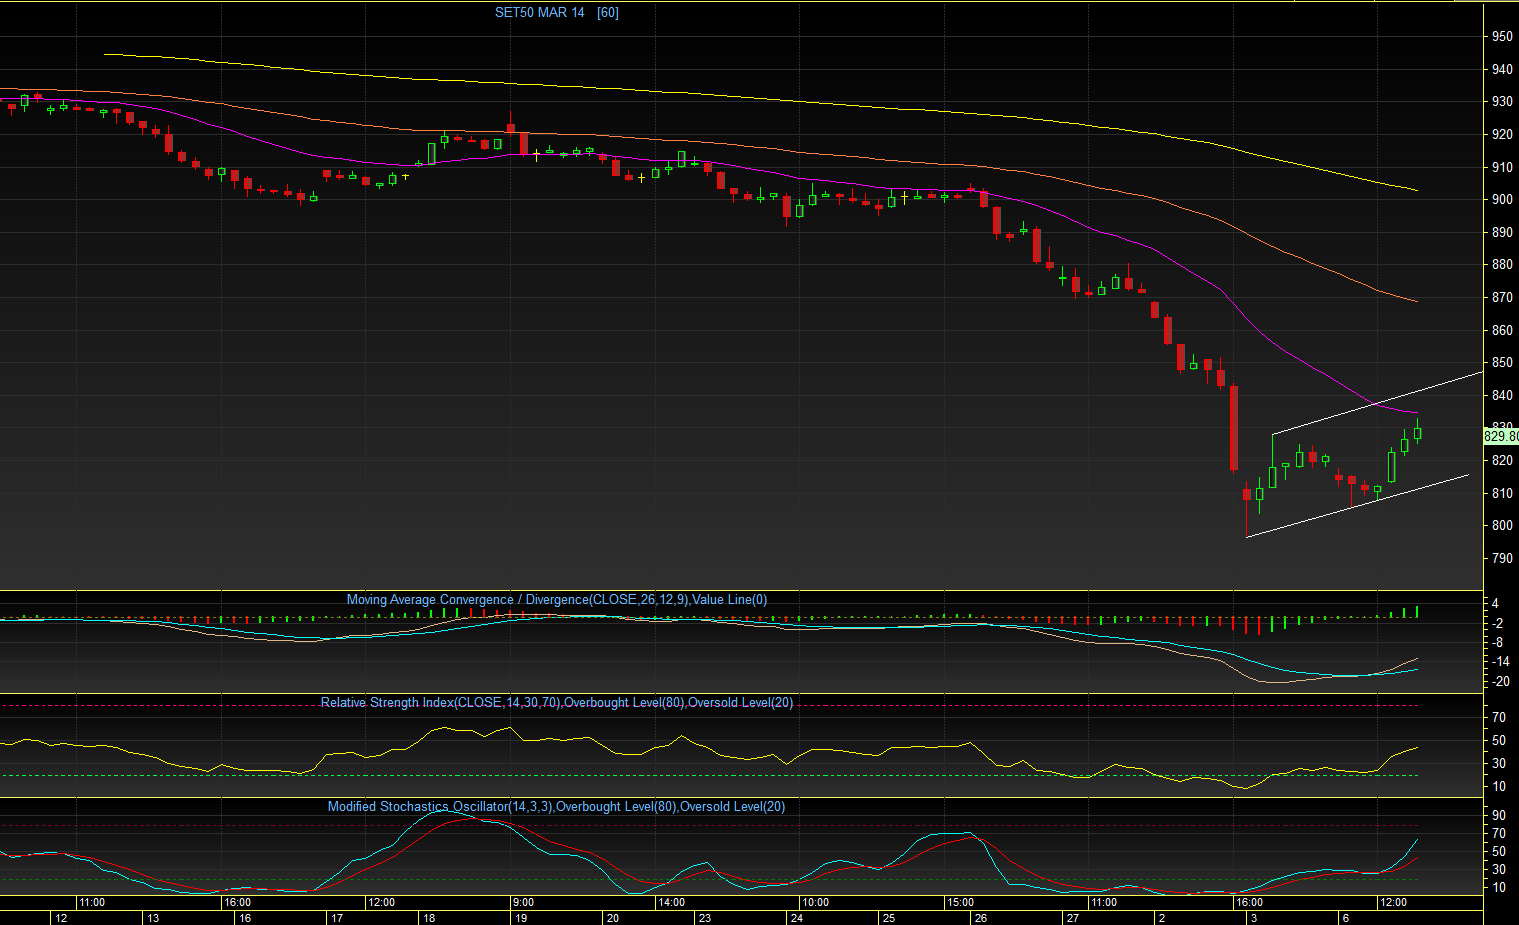Image resolution: width=1519 pixels, height=925 pixels.
Task: Select the -20 value on the MACD scale
Action: [x=1500, y=682]
